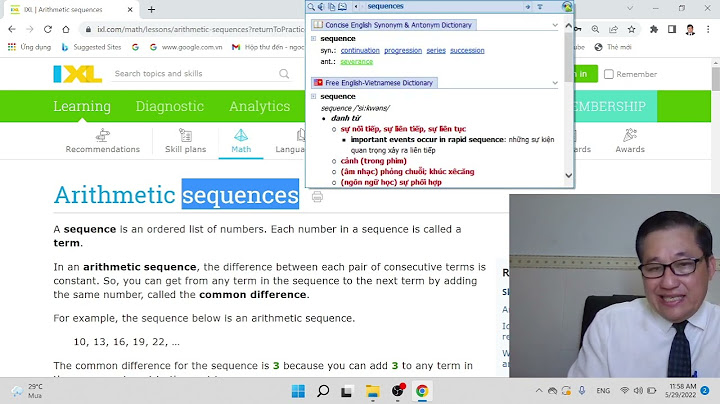
Task: Open the Diagnostic tab
Action: coord(169,106)
